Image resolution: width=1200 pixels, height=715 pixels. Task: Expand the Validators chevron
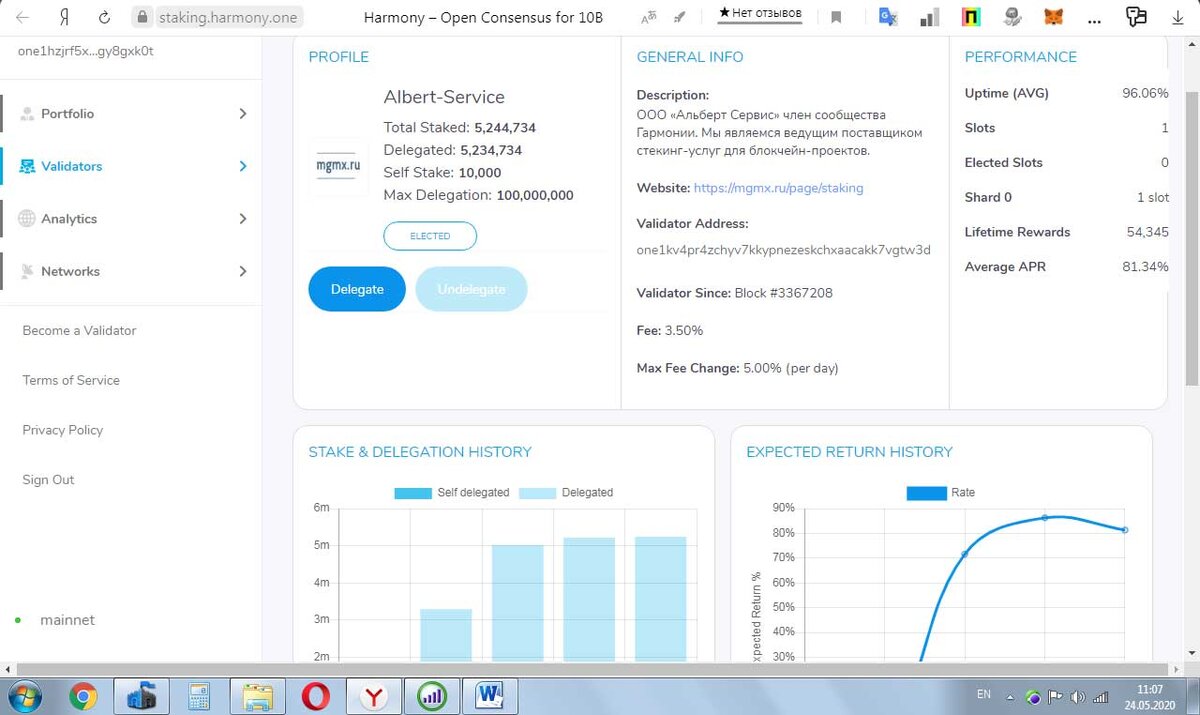242,166
